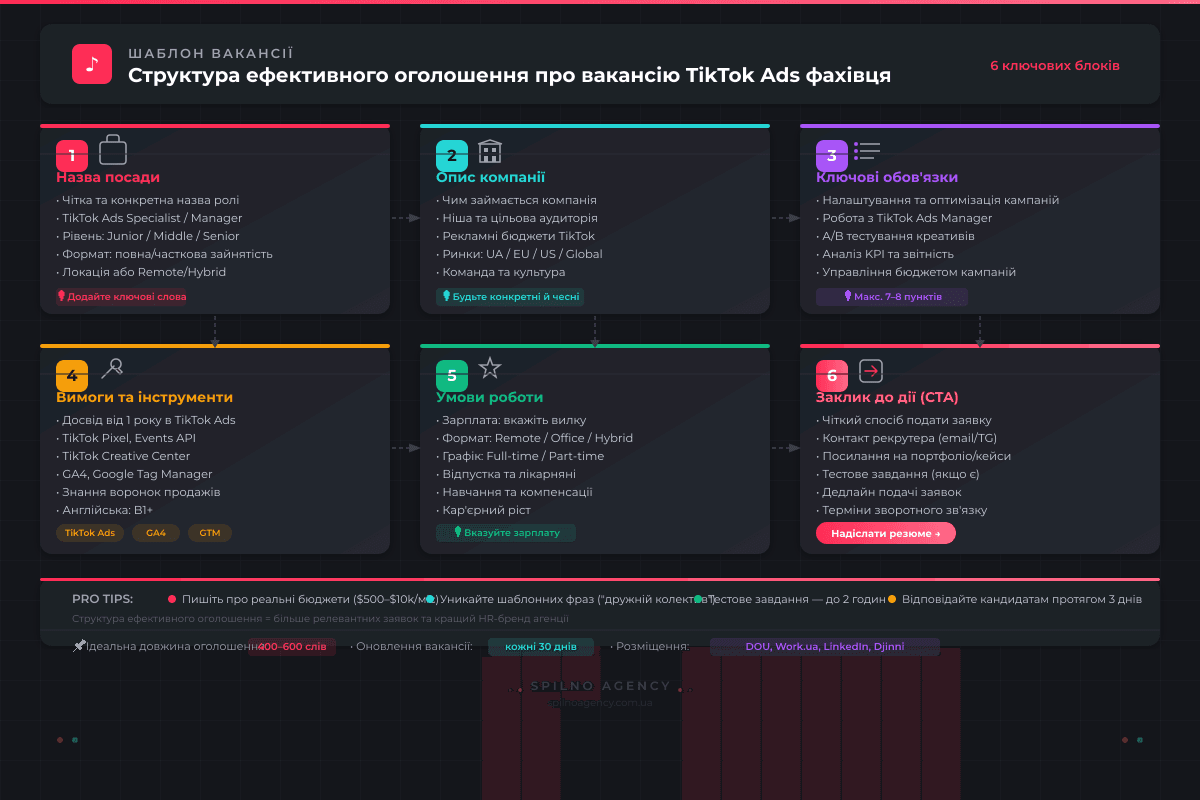Viewport: 1200px width, 800px height.
Task: Click the building icon in card 2
Action: click(x=490, y=152)
